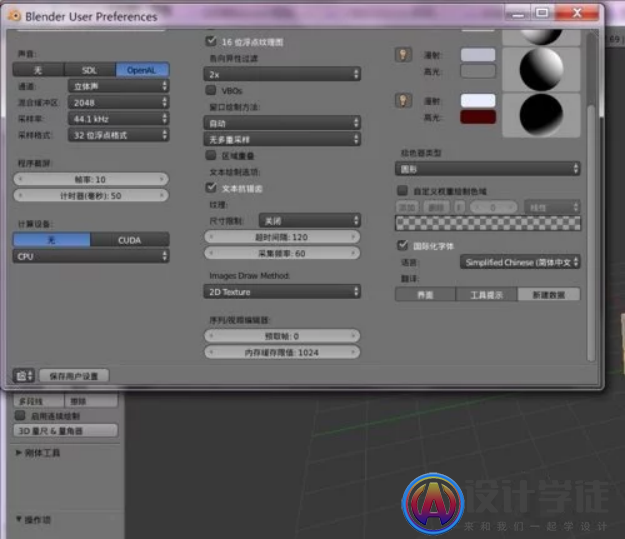This screenshot has width=625, height=539.
Task: Open the 采样率 44.1 kHz dropdown
Action: click(x=118, y=119)
